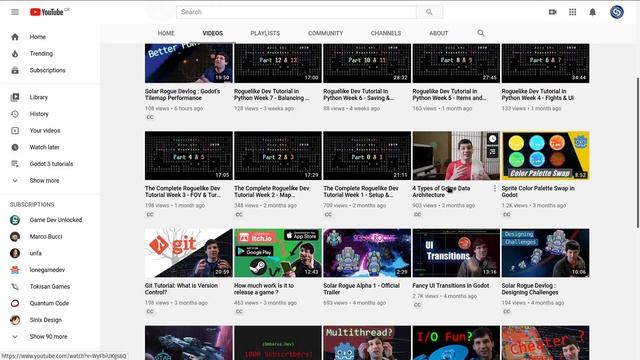Open the account avatar menu
Screen dimensions: 640x360
point(617,12)
